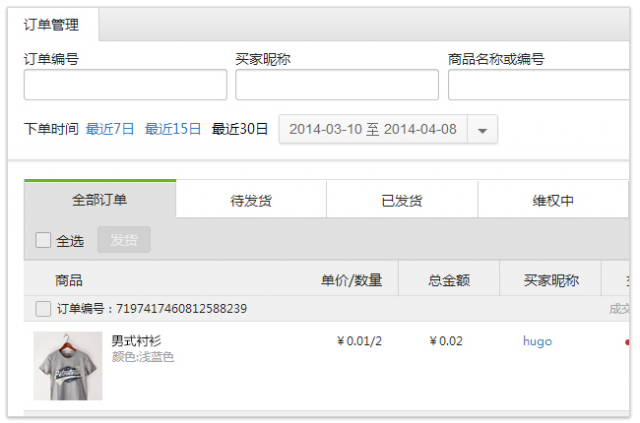
Task: Select the 最近15日 time filter
Action: click(x=172, y=129)
